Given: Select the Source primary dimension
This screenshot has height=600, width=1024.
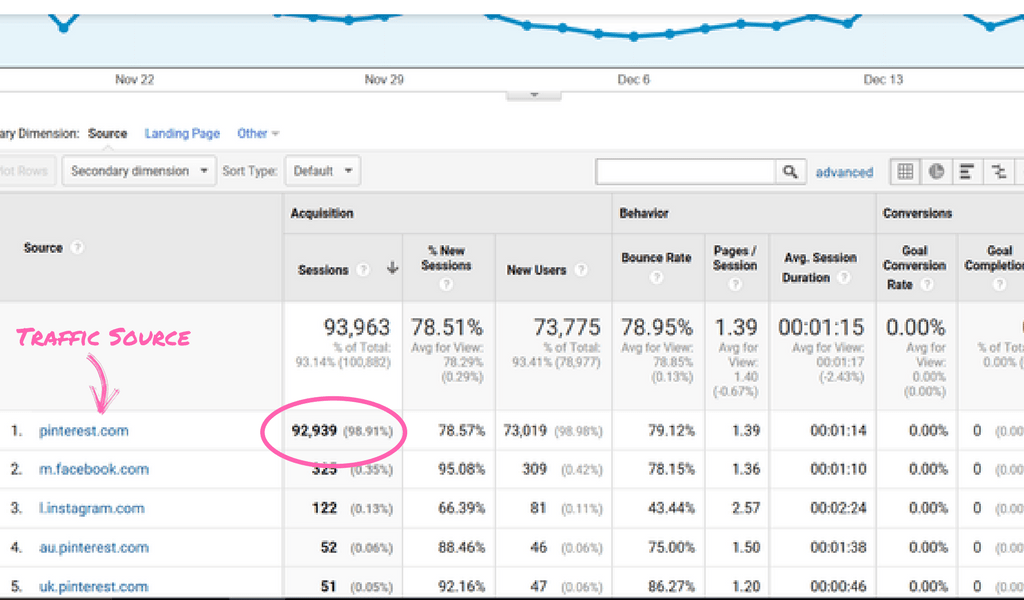Looking at the screenshot, I should pyautogui.click(x=107, y=133).
